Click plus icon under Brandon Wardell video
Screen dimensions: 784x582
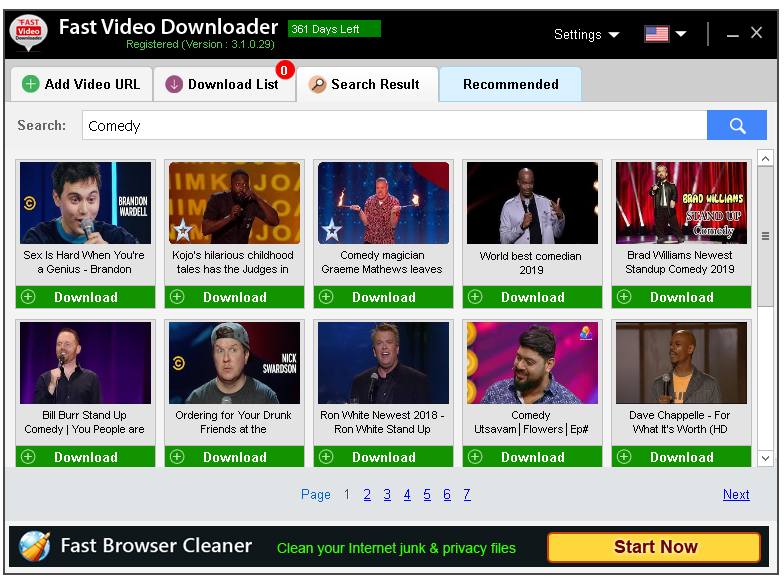(x=28, y=297)
